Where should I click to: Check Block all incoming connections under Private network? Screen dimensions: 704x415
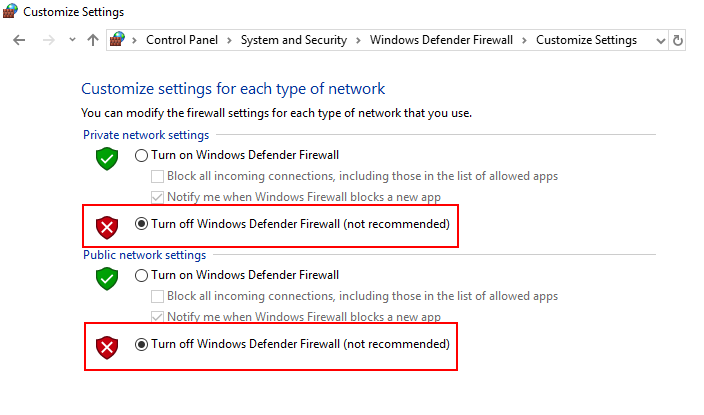click(x=157, y=176)
